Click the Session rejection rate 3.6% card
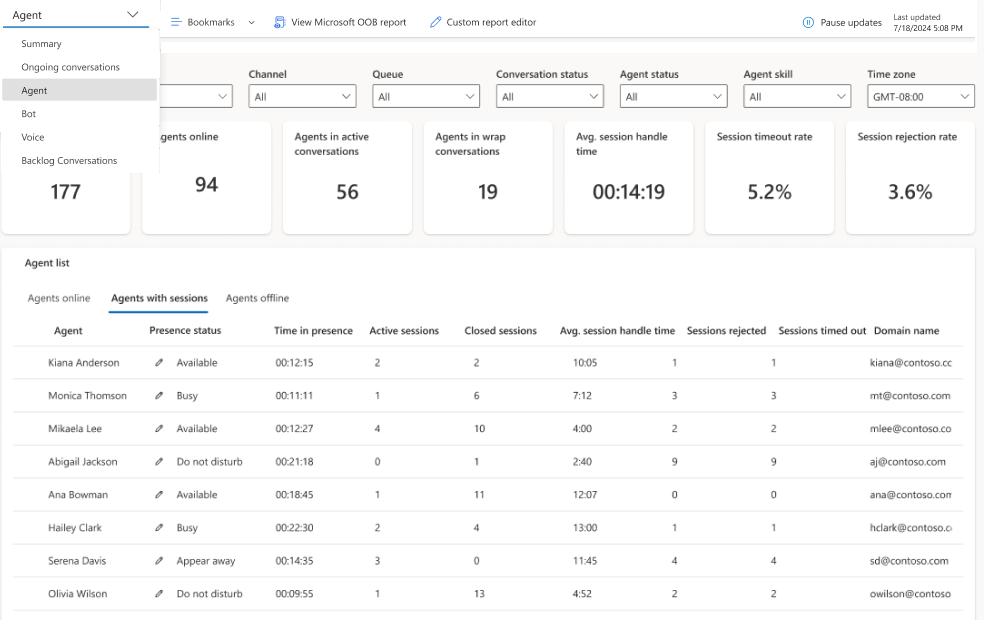The image size is (984, 620). (910, 178)
